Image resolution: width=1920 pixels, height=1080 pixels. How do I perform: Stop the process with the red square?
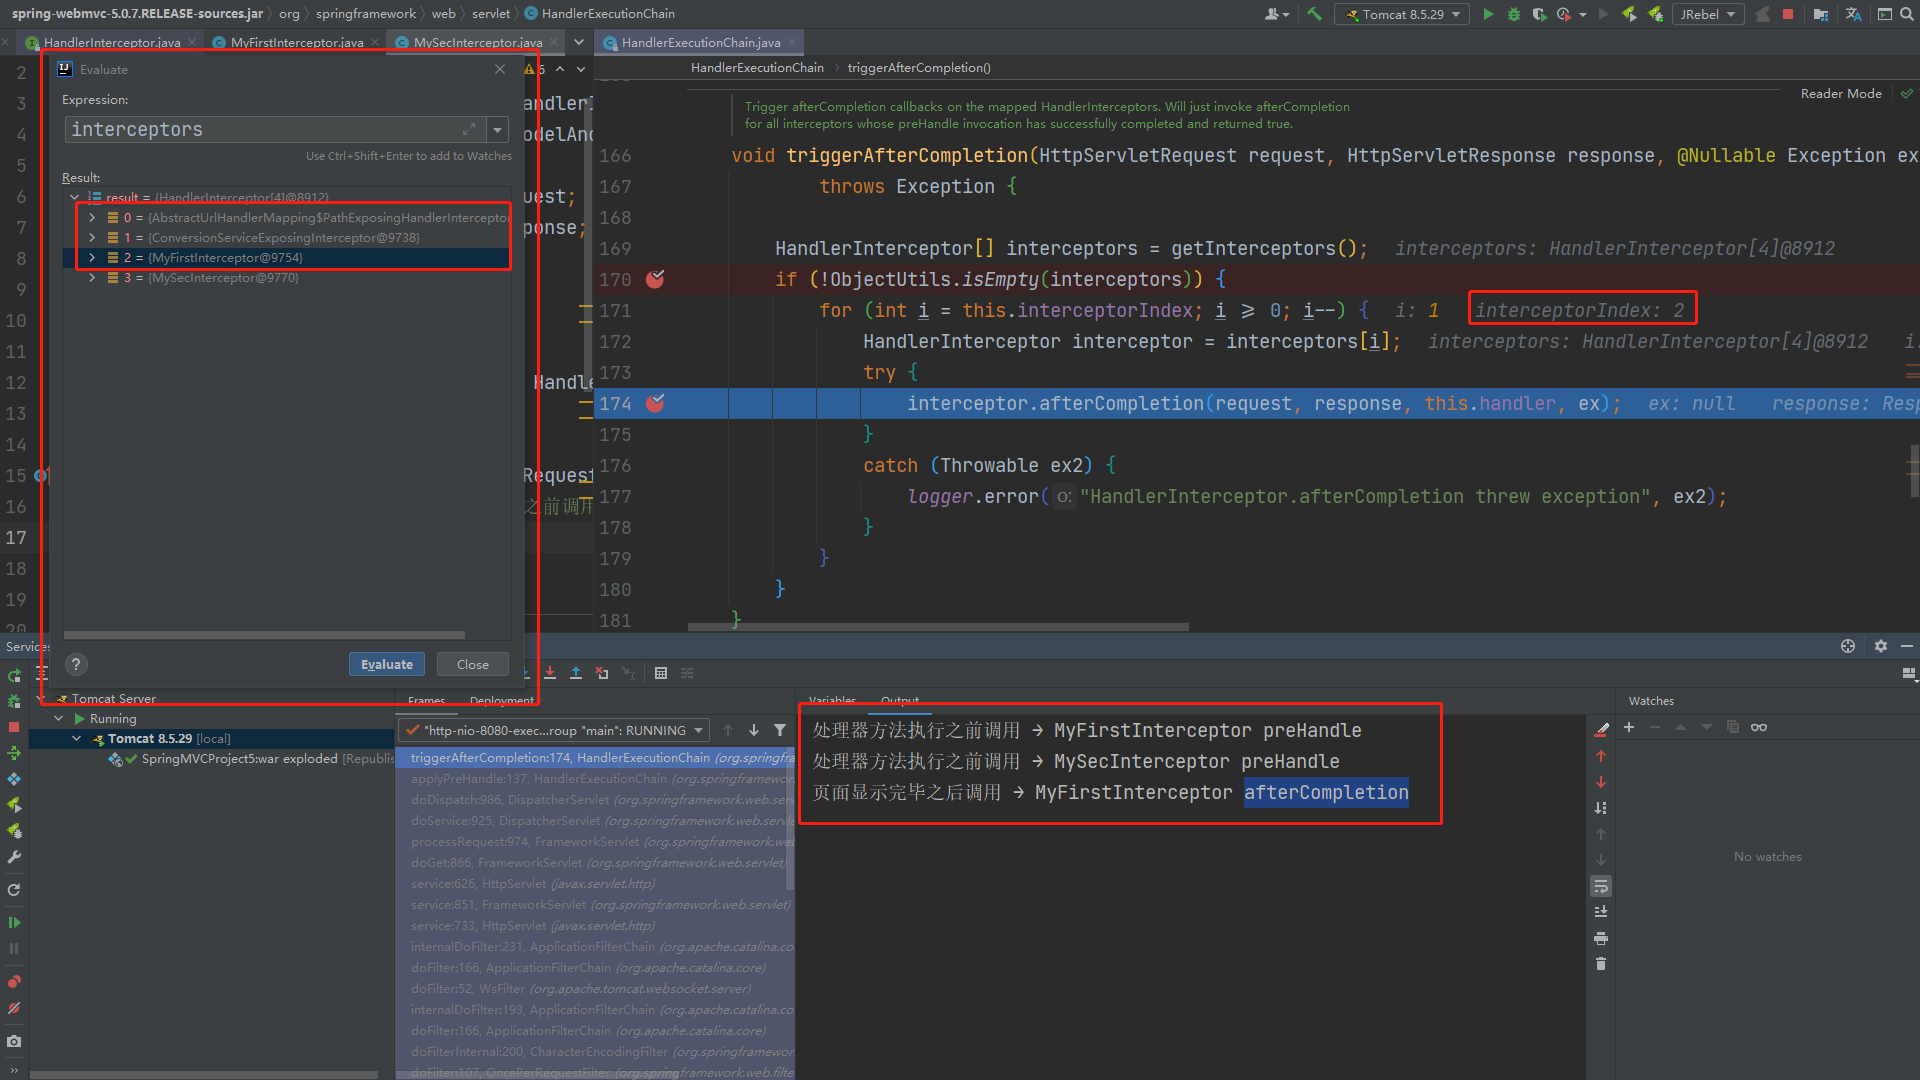[x=1788, y=14]
